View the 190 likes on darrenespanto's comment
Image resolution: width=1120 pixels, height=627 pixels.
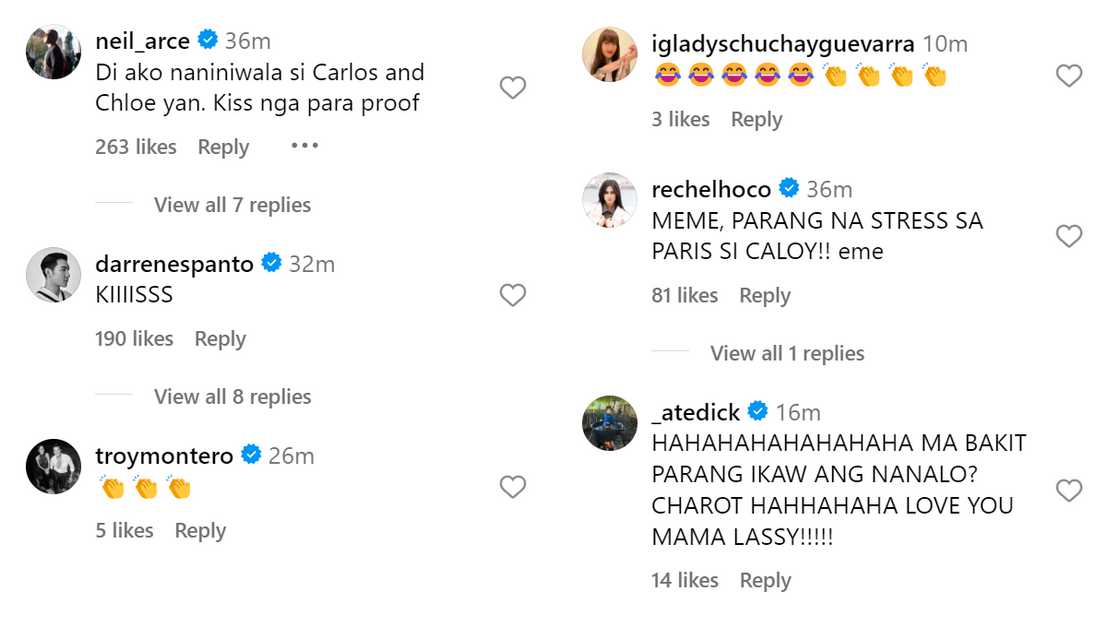pyautogui.click(x=134, y=339)
